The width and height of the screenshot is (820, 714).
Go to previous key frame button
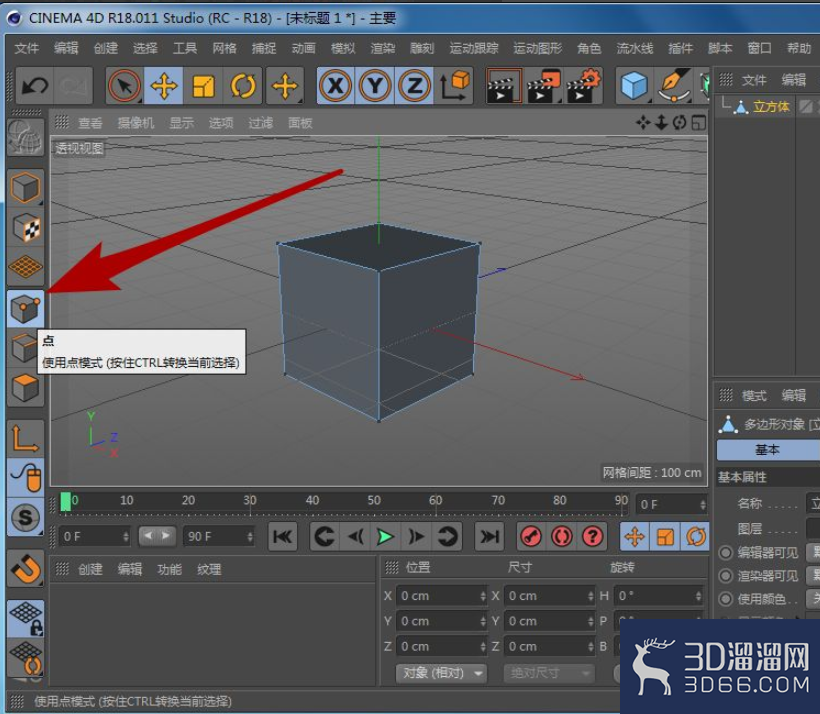click(325, 536)
